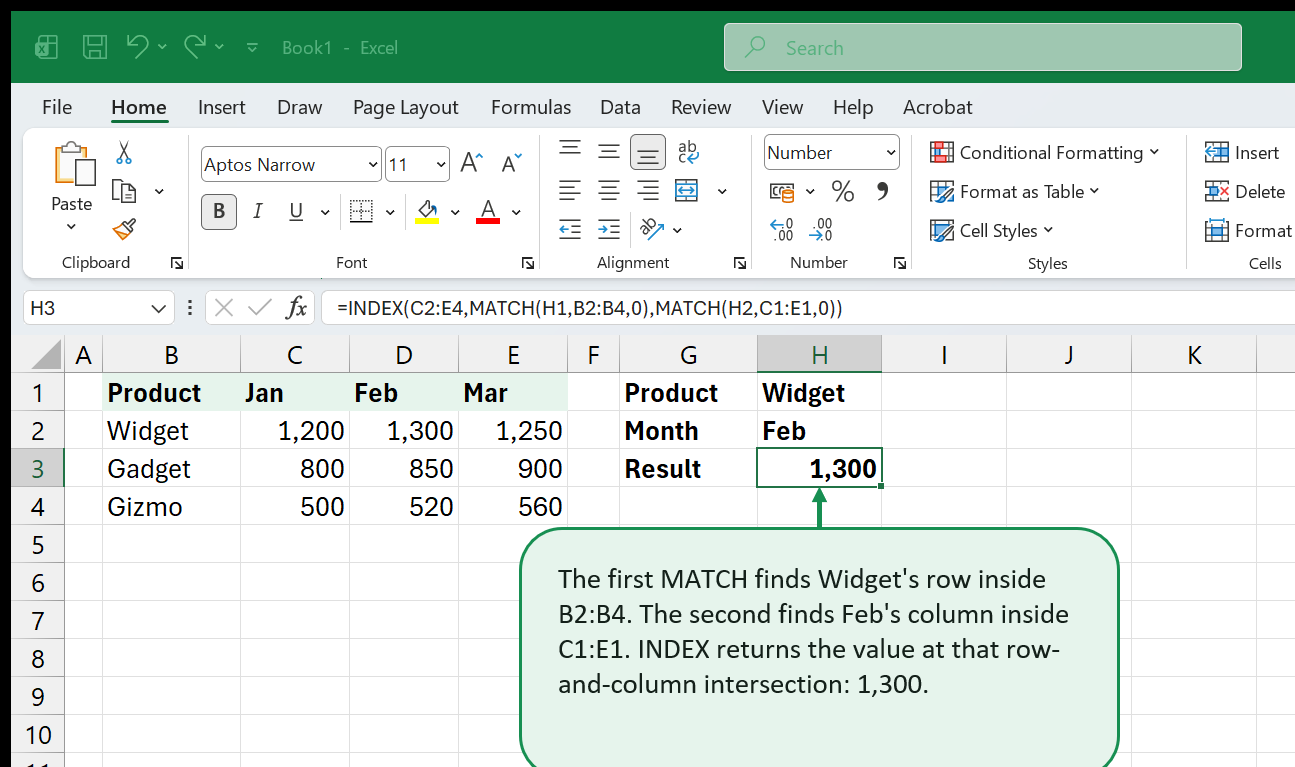1295x767 pixels.
Task: Toggle Align Left
Action: pos(570,190)
